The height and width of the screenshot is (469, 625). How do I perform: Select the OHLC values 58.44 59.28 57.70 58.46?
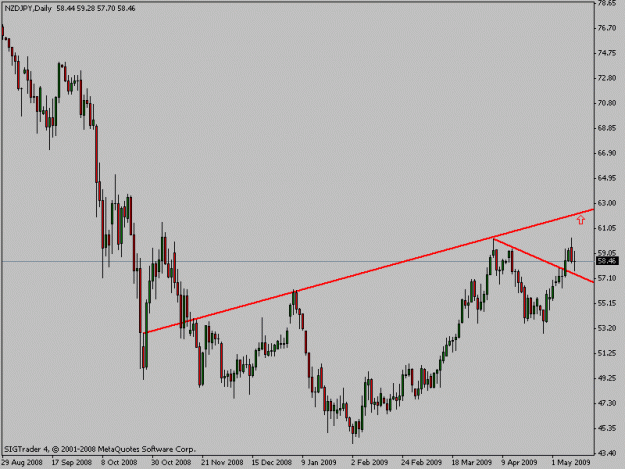(x=96, y=8)
